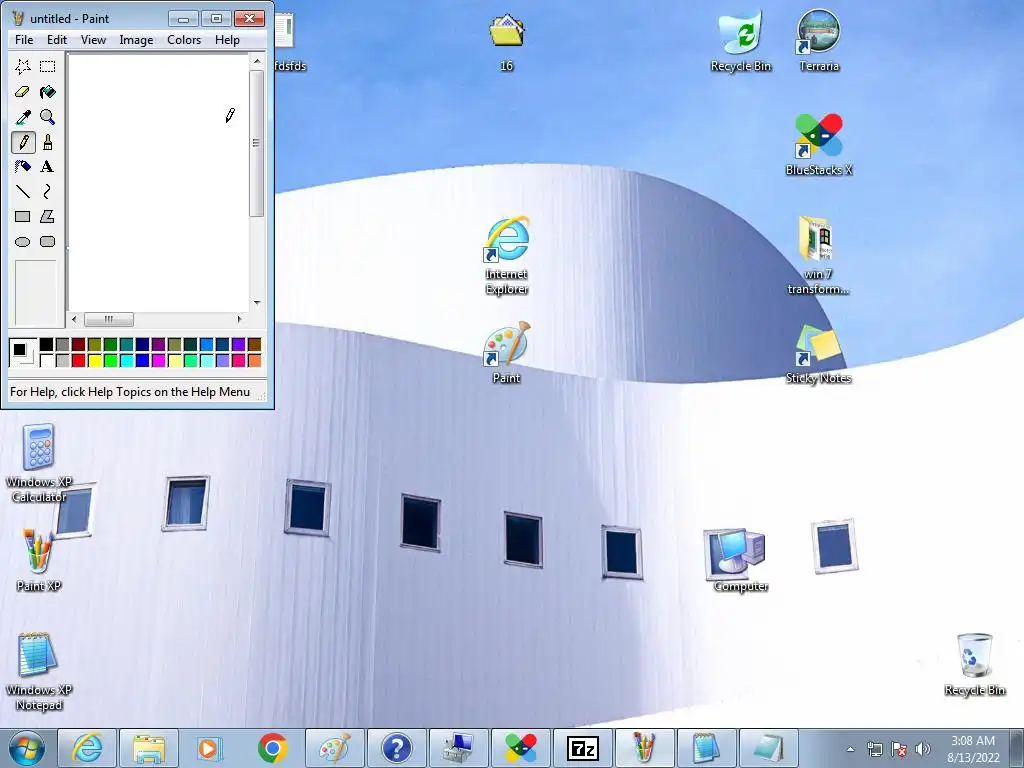
Task: Click the canvas scroll up arrow
Action: [x=257, y=61]
